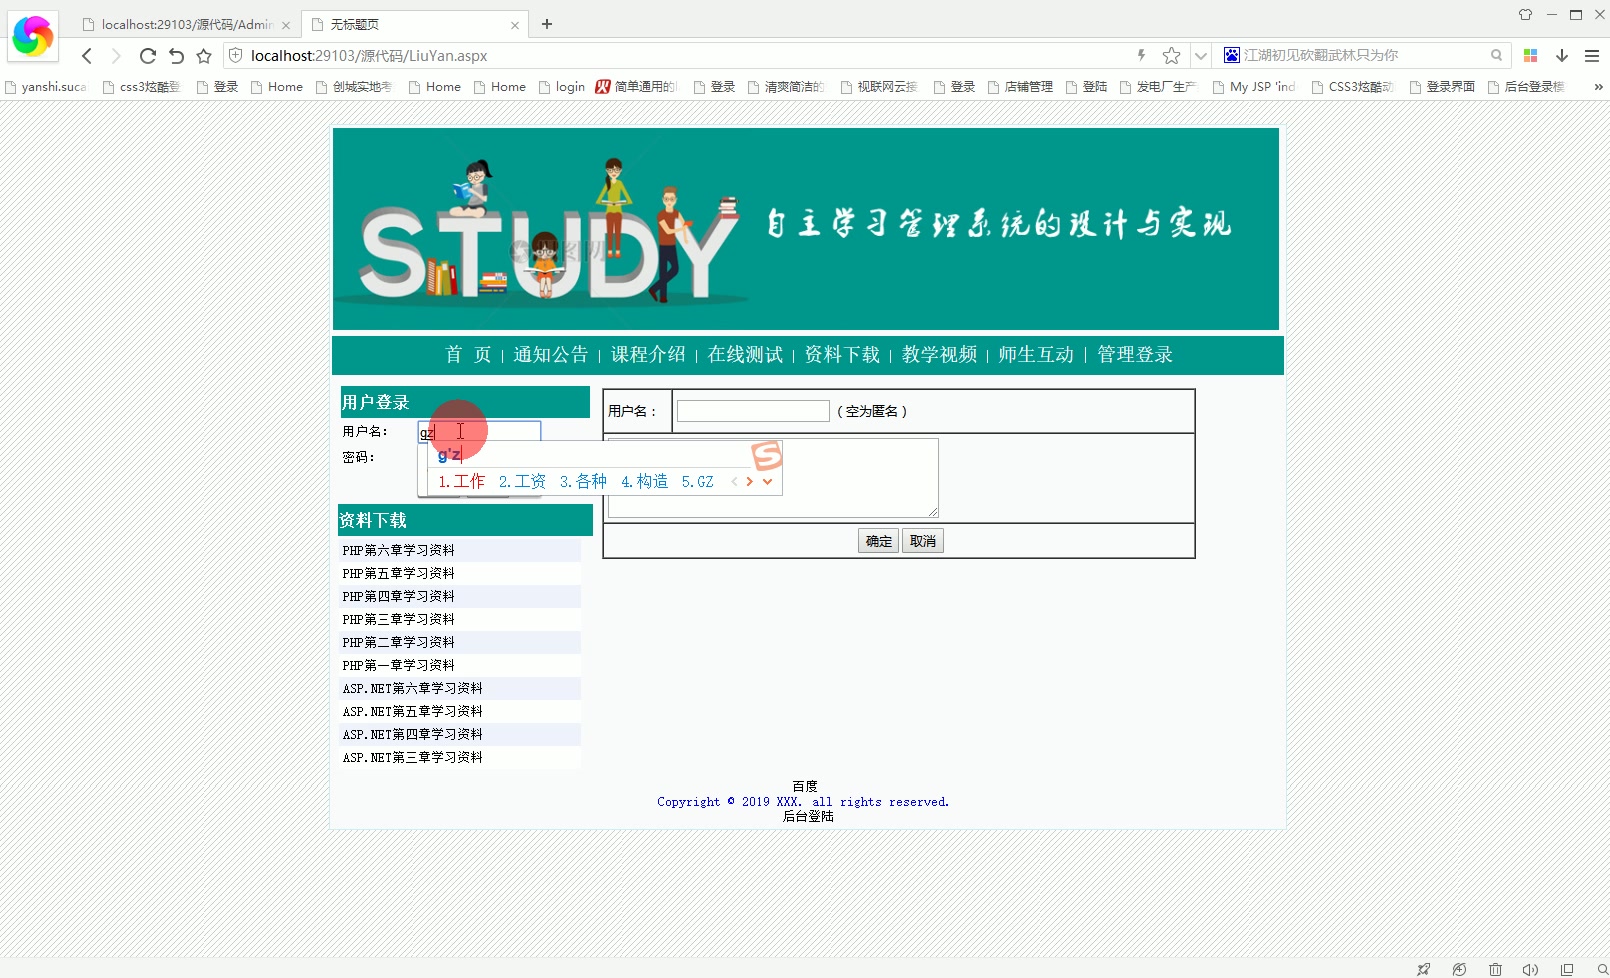This screenshot has width=1610, height=978.
Task: Open 课程介绍 in the navigation menu
Action: tap(648, 355)
